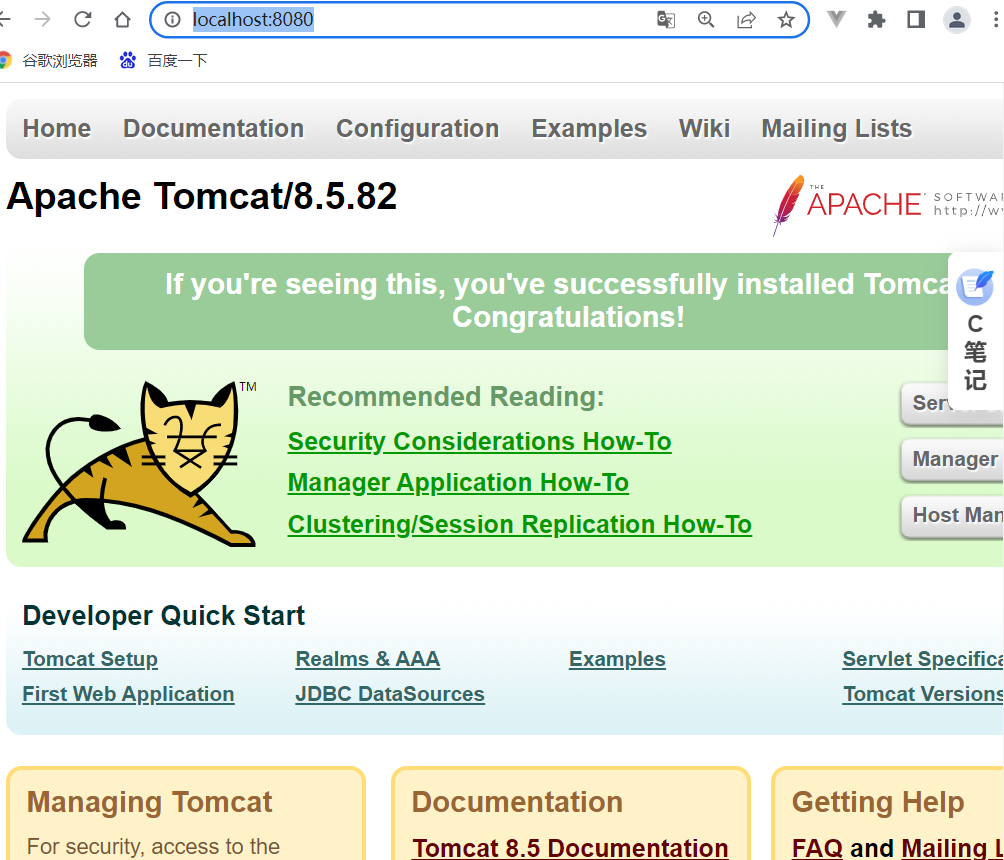Screen dimensions: 1004x860
Task: Open Manager Application How-To link
Action: (458, 483)
